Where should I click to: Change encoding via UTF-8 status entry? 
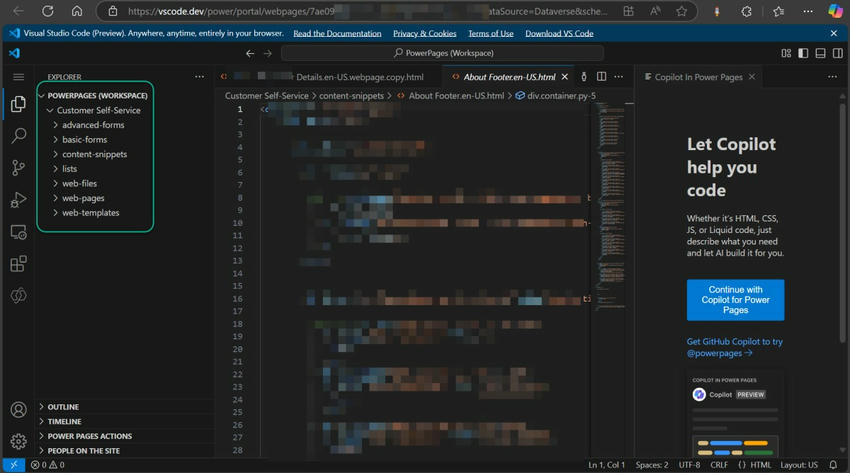point(689,465)
